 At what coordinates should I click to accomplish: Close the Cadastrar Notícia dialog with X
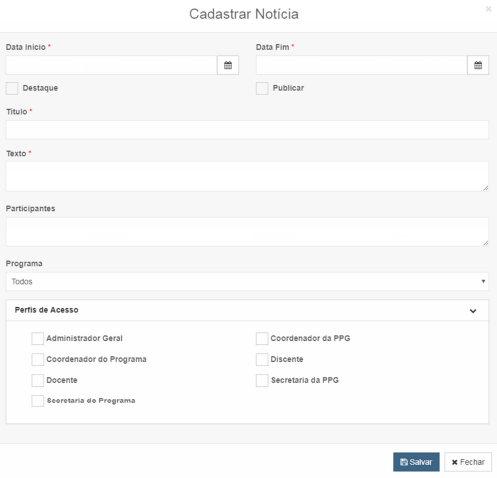[488, 9]
